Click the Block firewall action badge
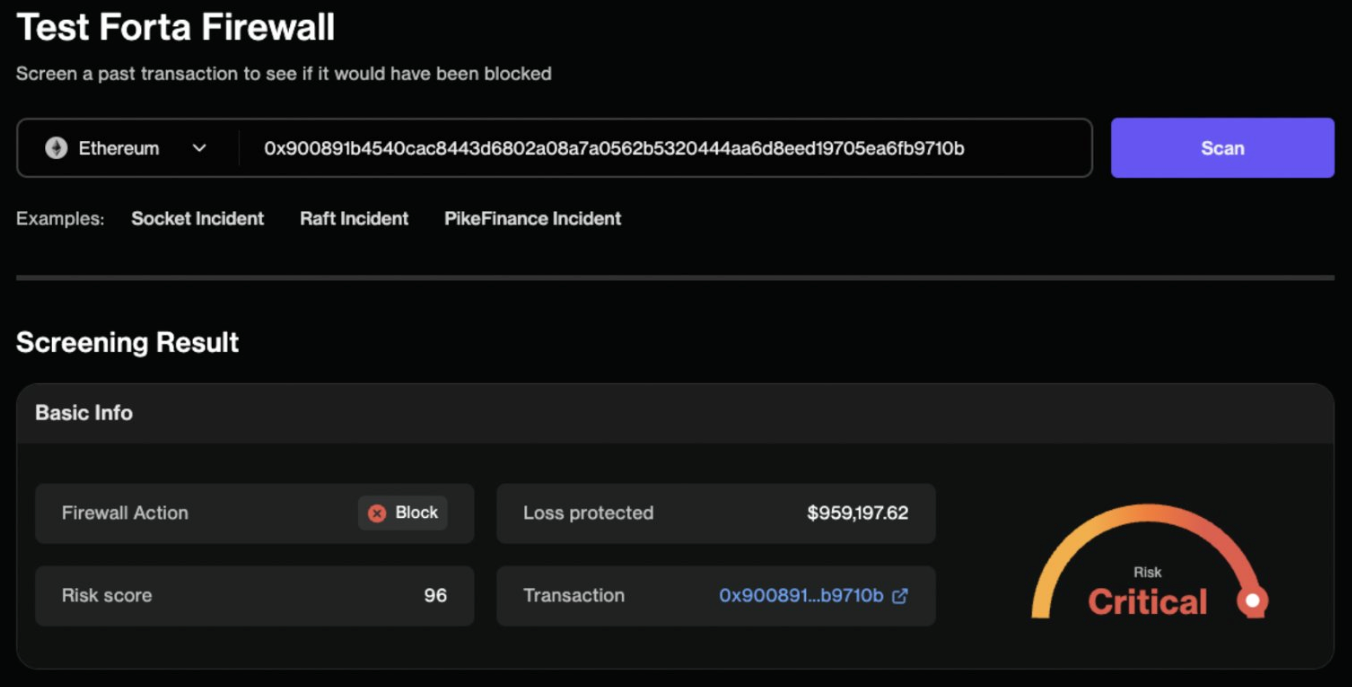The image size is (1352, 687). 403,513
